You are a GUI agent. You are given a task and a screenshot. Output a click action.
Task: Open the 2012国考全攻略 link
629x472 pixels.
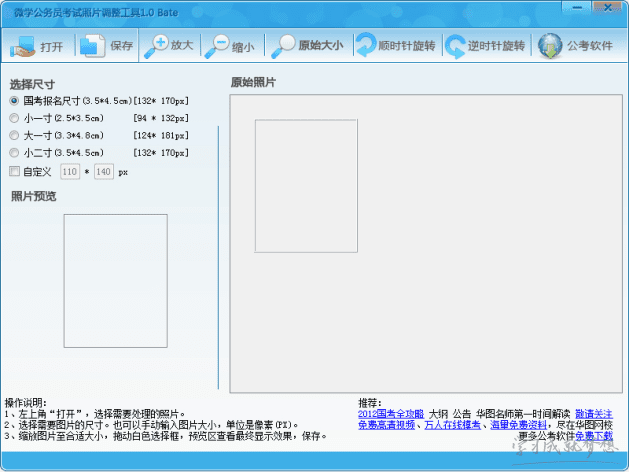click(x=391, y=414)
